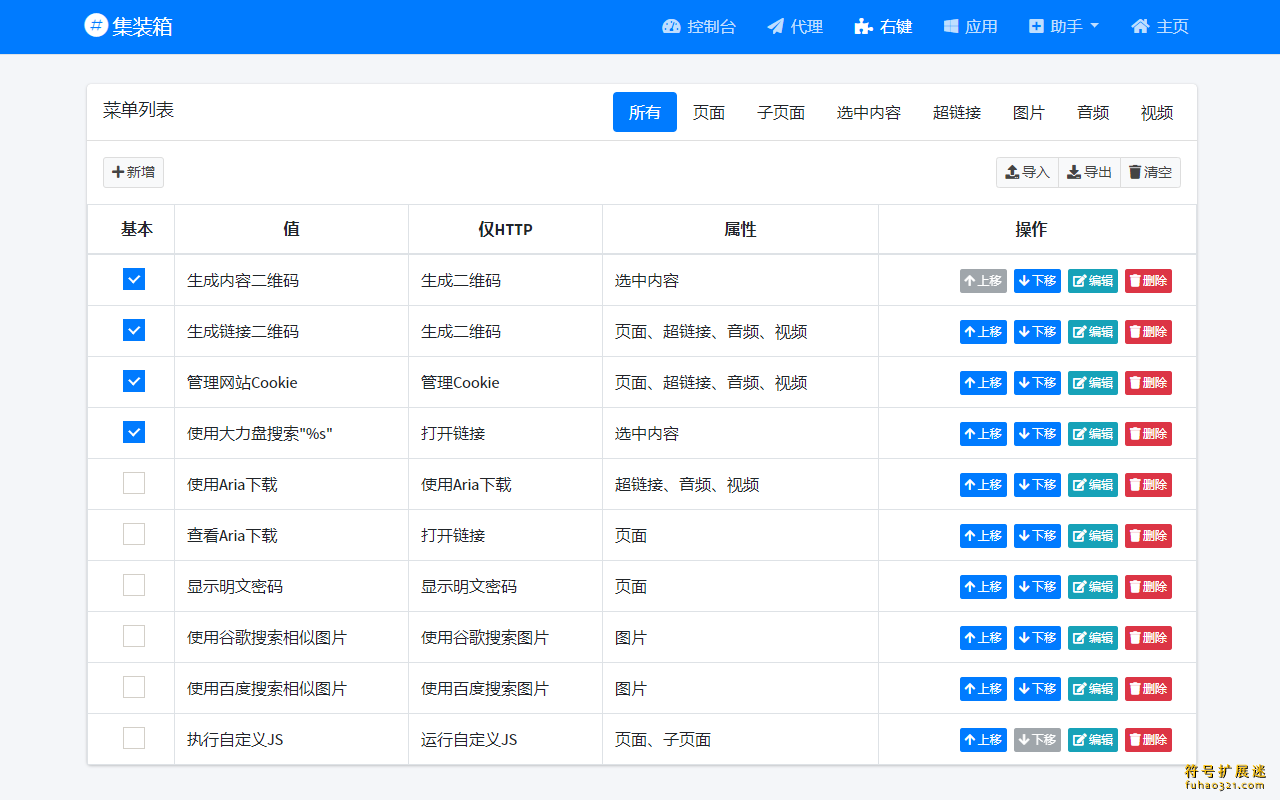The width and height of the screenshot is (1280, 800).
Task: Click the 使用谷歌搜索图片 cell text
Action: click(x=485, y=638)
